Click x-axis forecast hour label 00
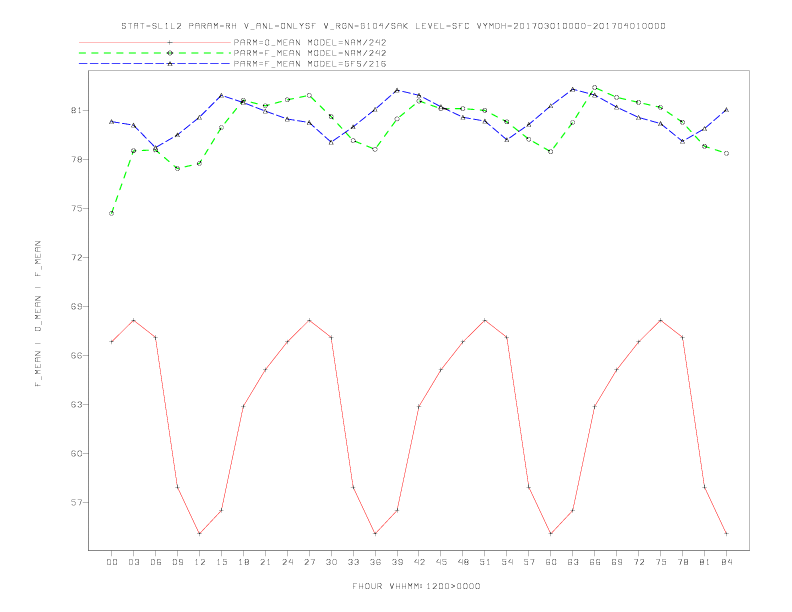This screenshot has width=792, height=612. pyautogui.click(x=112, y=562)
